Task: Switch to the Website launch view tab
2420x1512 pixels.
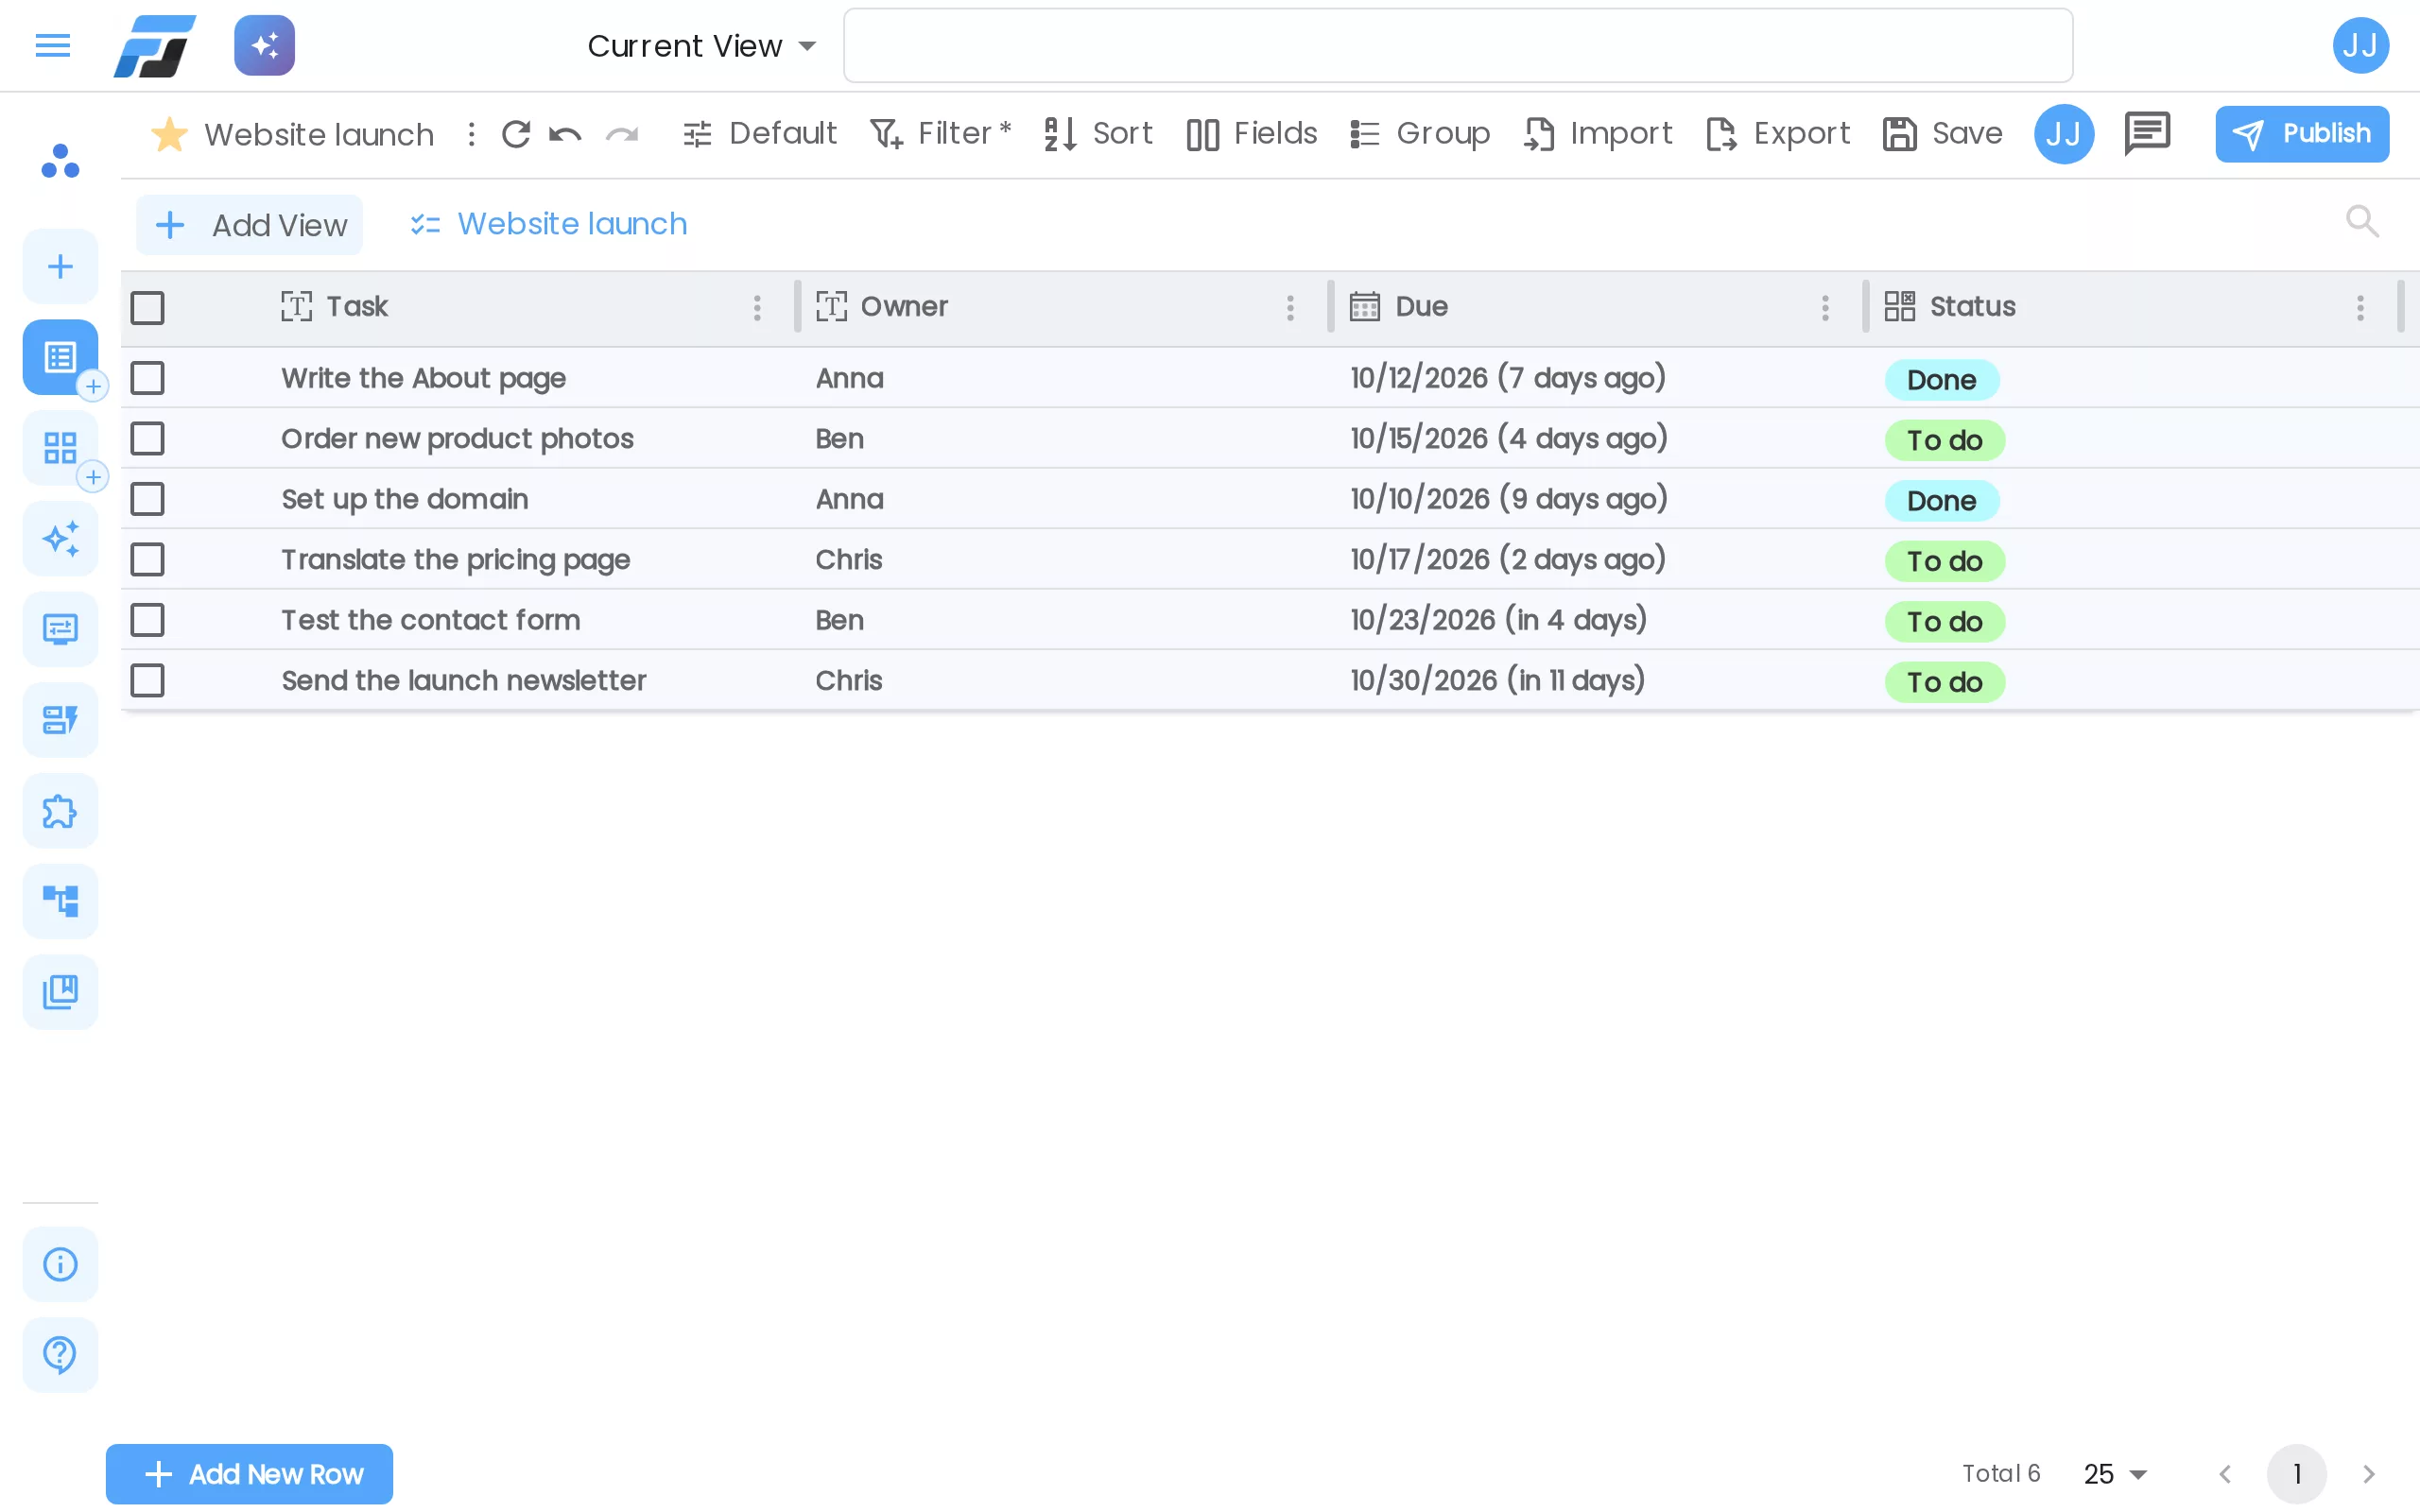Action: coord(549,224)
